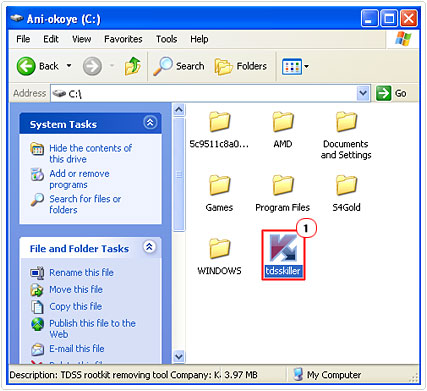Viewport: 427px width, 391px height.
Task: Click inside the Address bar field
Action: coord(204,94)
